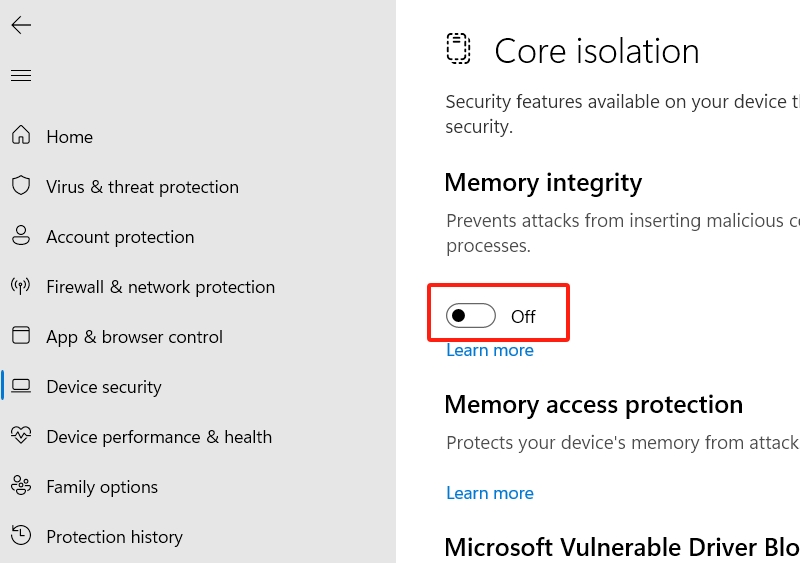Open Learn more under Memory access protection
800x563 pixels.
point(490,493)
